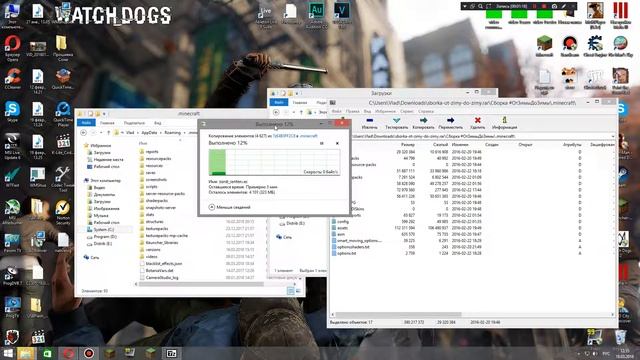Screen dimensions: 640x360
Task: Sort 7-Zip list by Размер column
Action: point(408,144)
